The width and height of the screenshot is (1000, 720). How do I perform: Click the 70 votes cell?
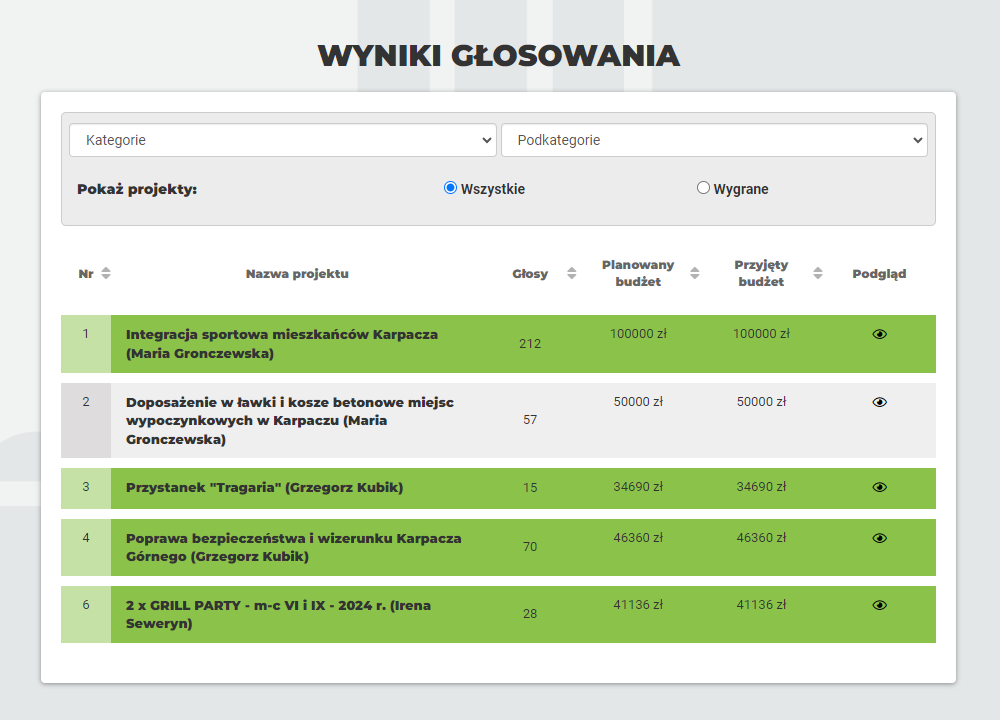pyautogui.click(x=530, y=547)
